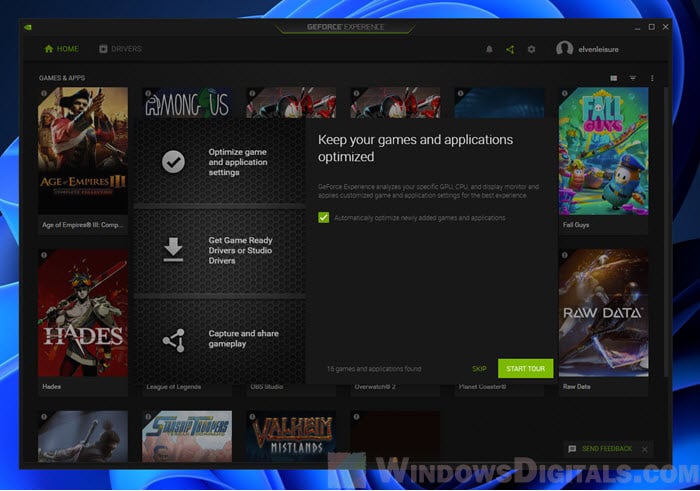Open the filter games icon
The width and height of the screenshot is (700, 491).
633,78
